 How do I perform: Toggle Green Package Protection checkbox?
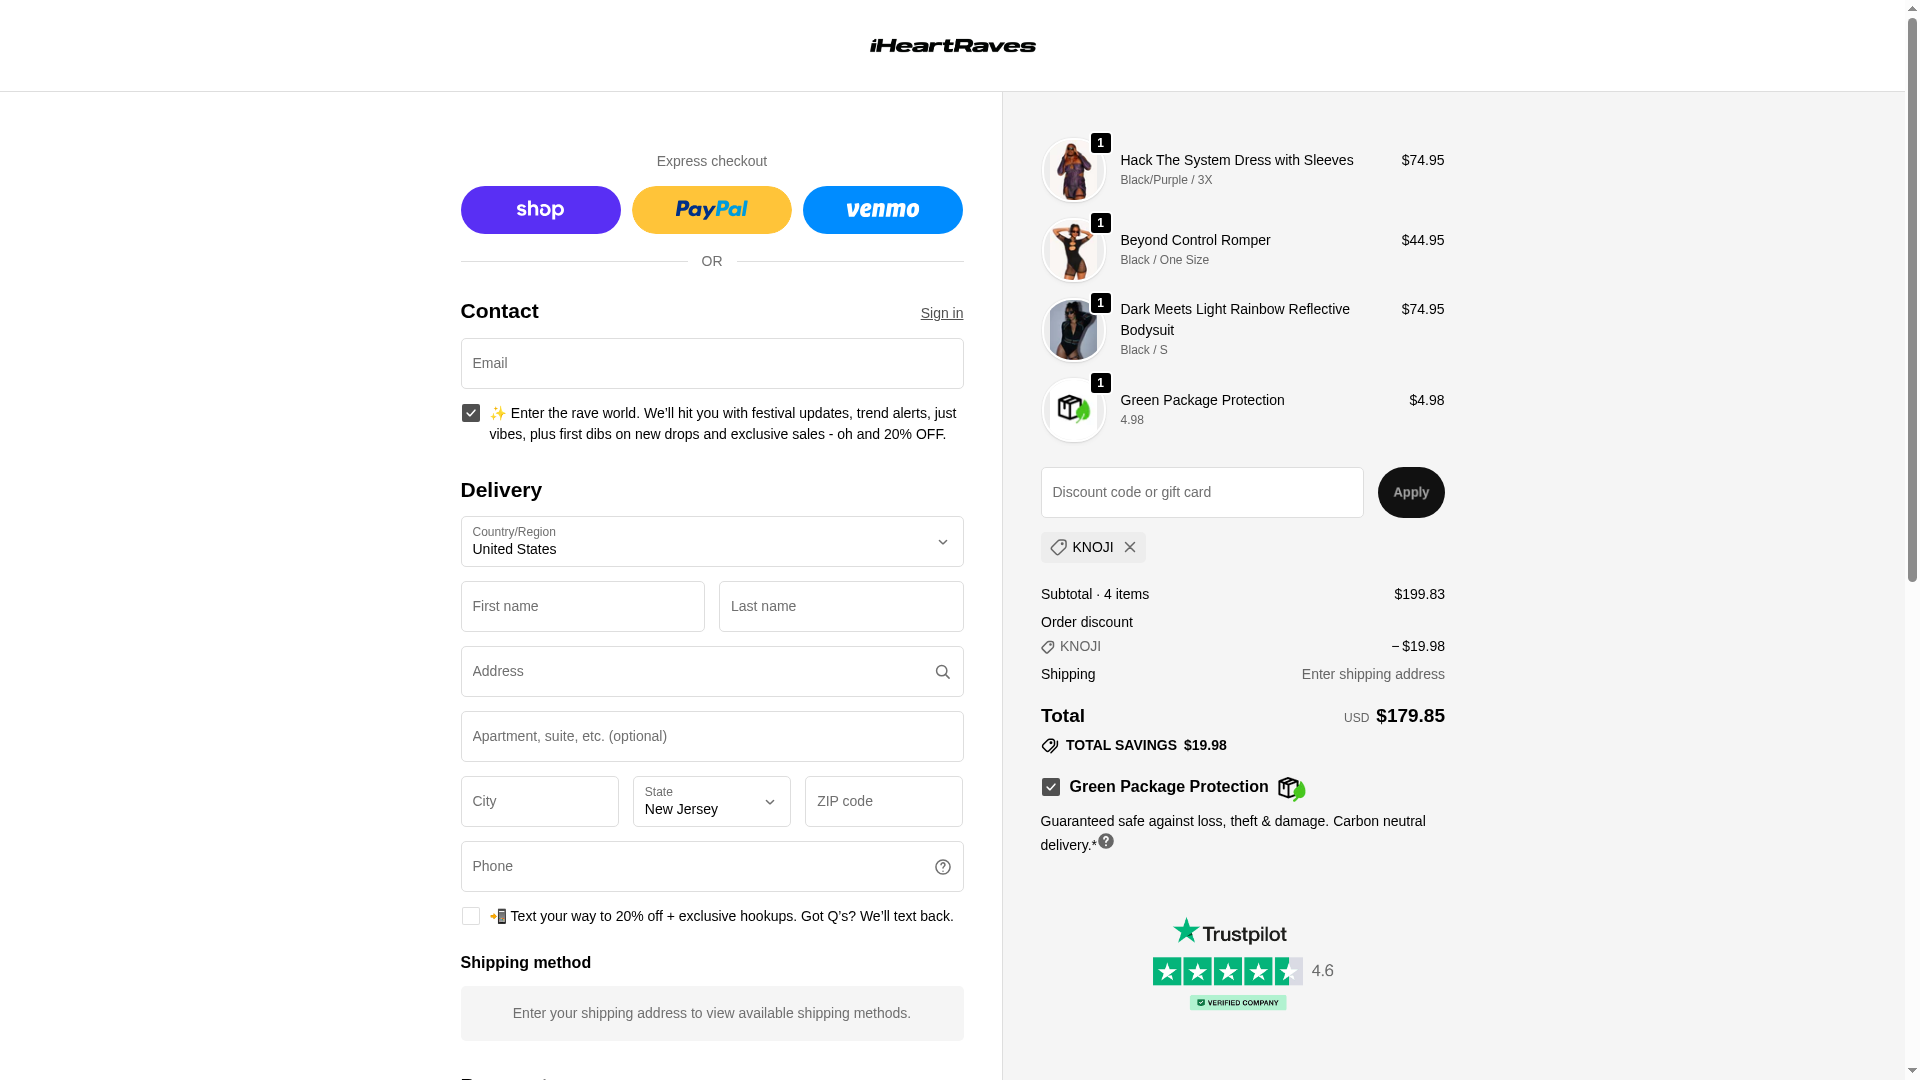coord(1050,787)
